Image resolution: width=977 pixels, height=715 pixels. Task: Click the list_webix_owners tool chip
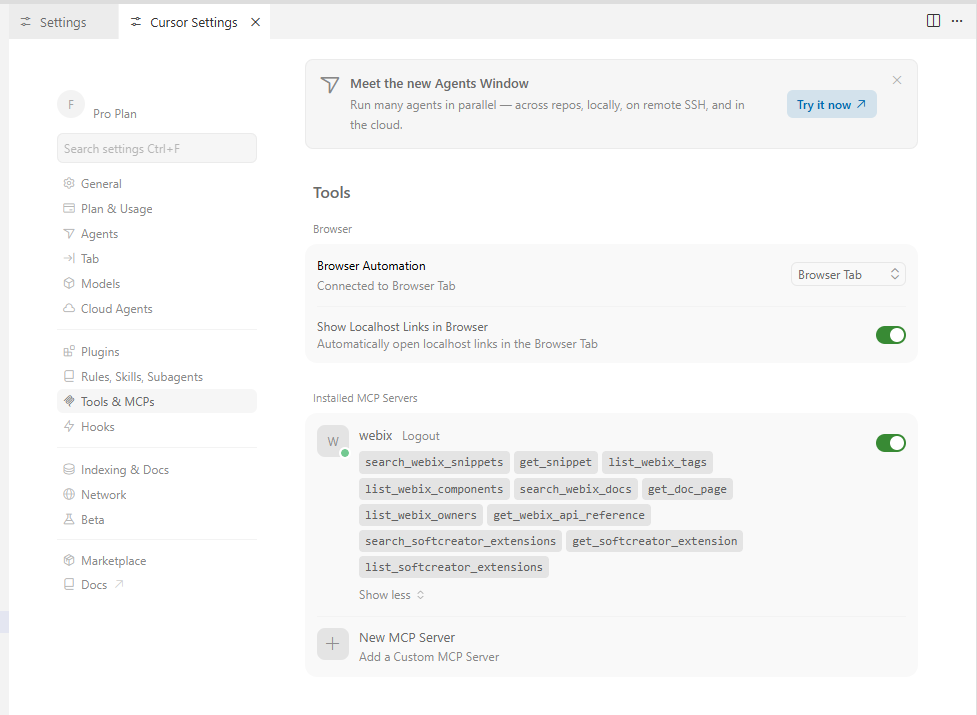point(421,515)
